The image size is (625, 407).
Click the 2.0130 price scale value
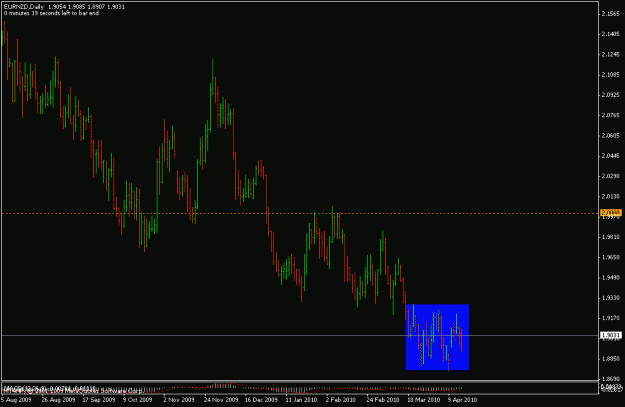(611, 196)
